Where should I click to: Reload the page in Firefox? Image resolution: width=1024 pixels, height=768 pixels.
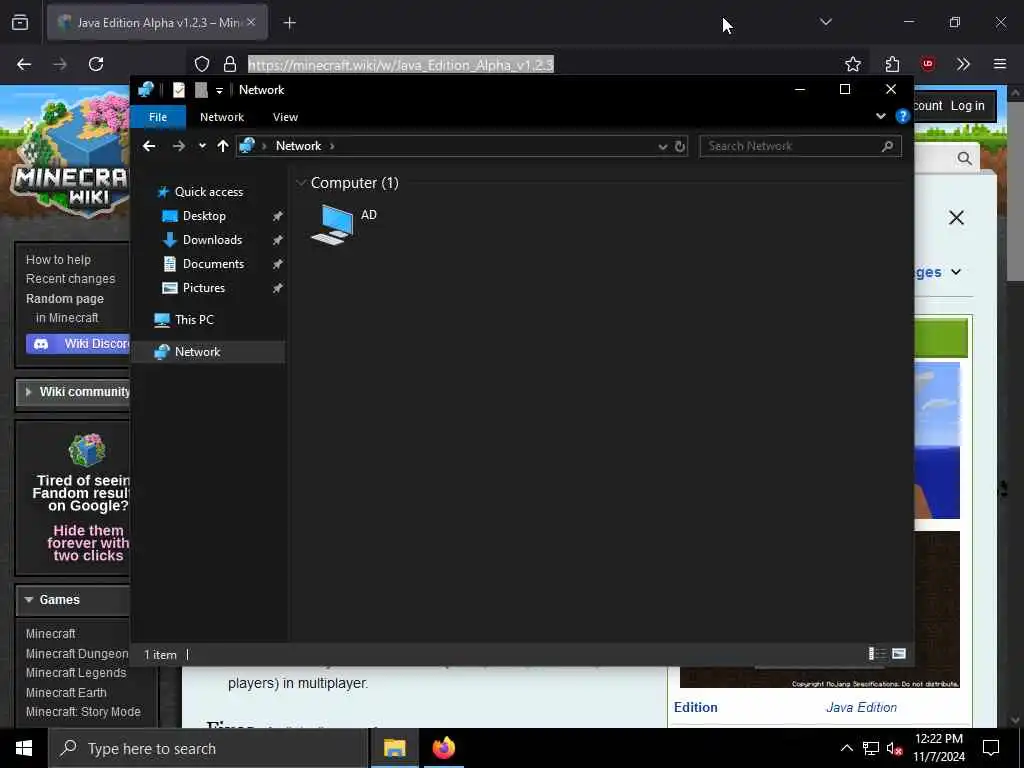click(x=96, y=64)
